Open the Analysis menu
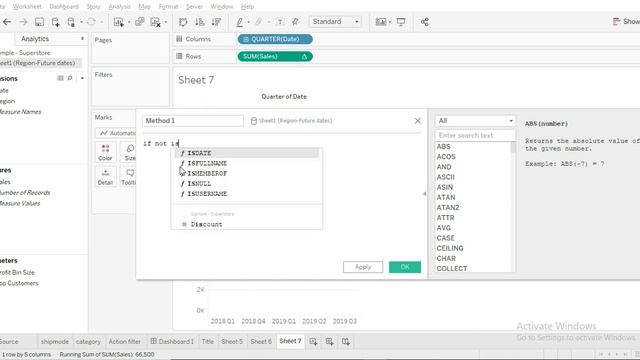 pyautogui.click(x=120, y=7)
